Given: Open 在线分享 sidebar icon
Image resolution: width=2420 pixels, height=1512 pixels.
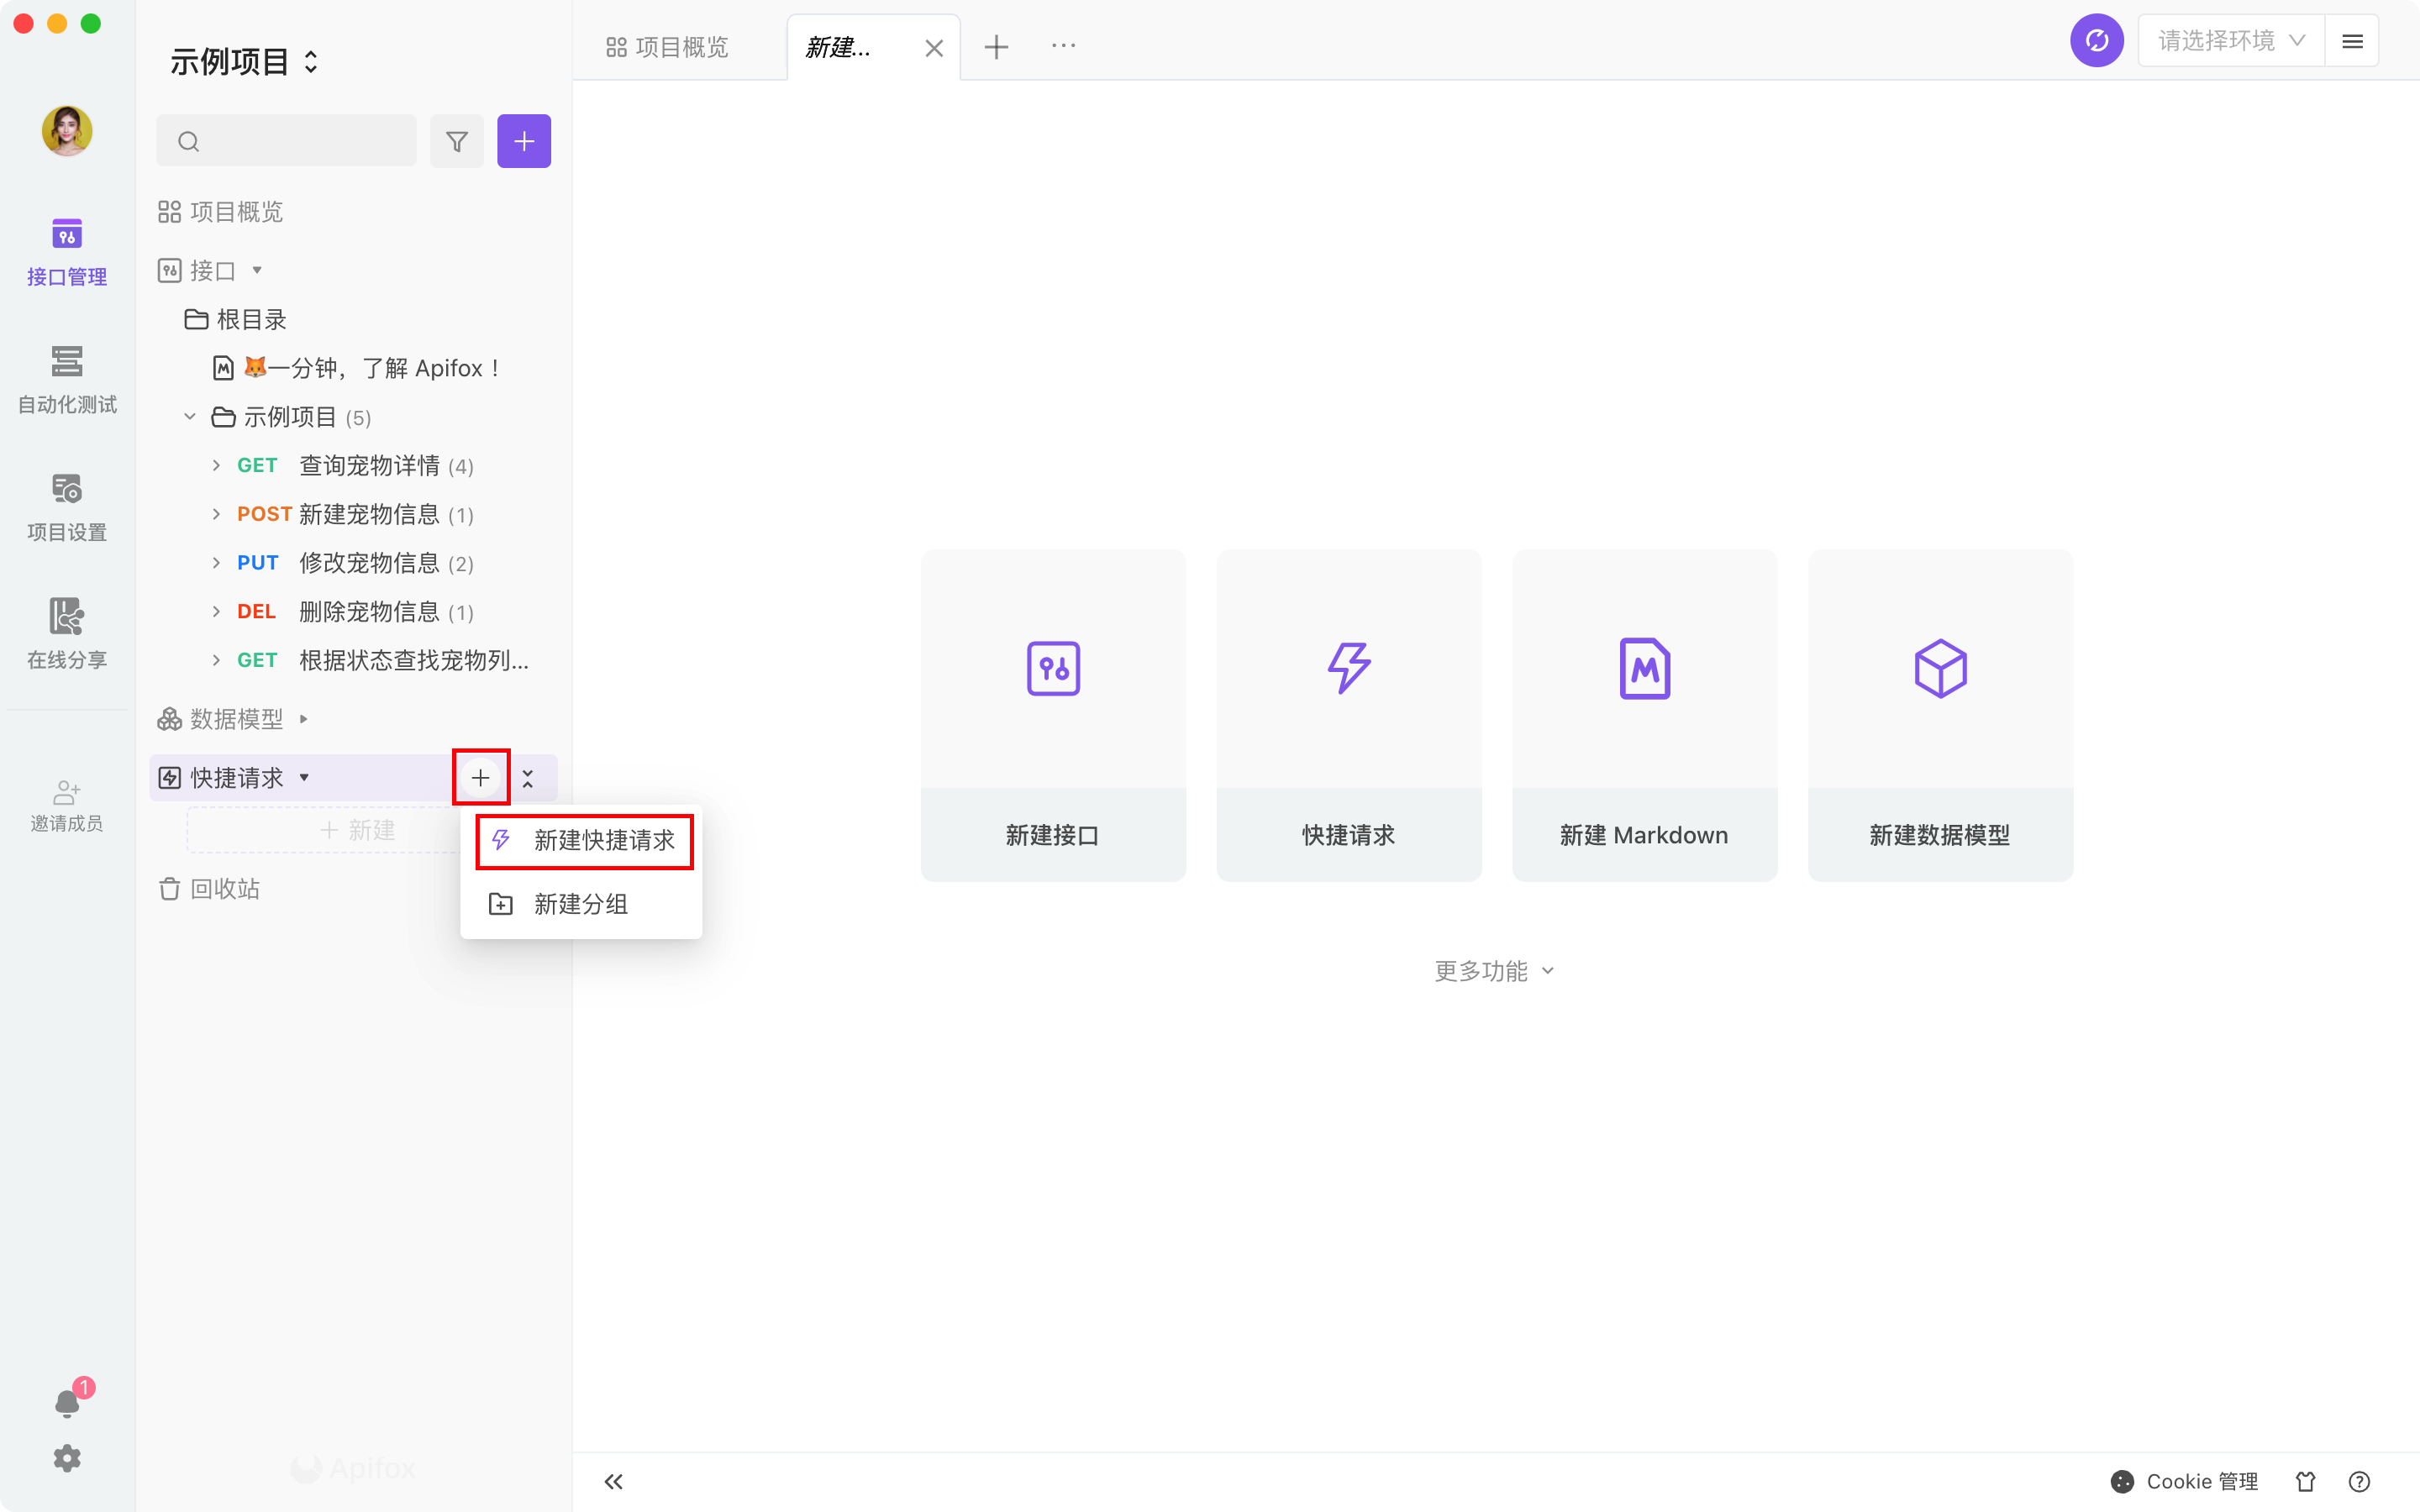Looking at the screenshot, I should tap(67, 634).
